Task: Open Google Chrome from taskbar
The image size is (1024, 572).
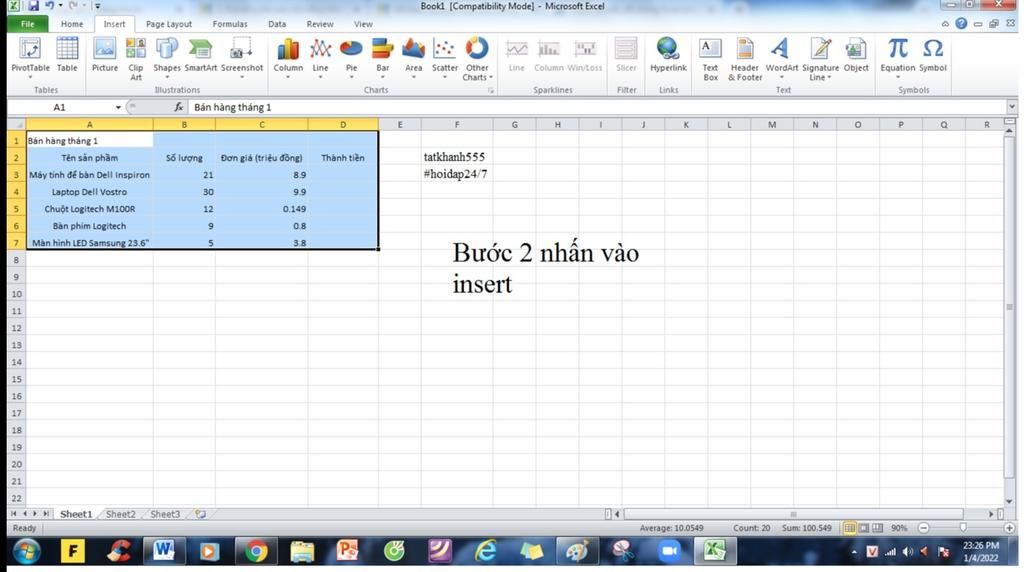Action: pyautogui.click(x=256, y=552)
